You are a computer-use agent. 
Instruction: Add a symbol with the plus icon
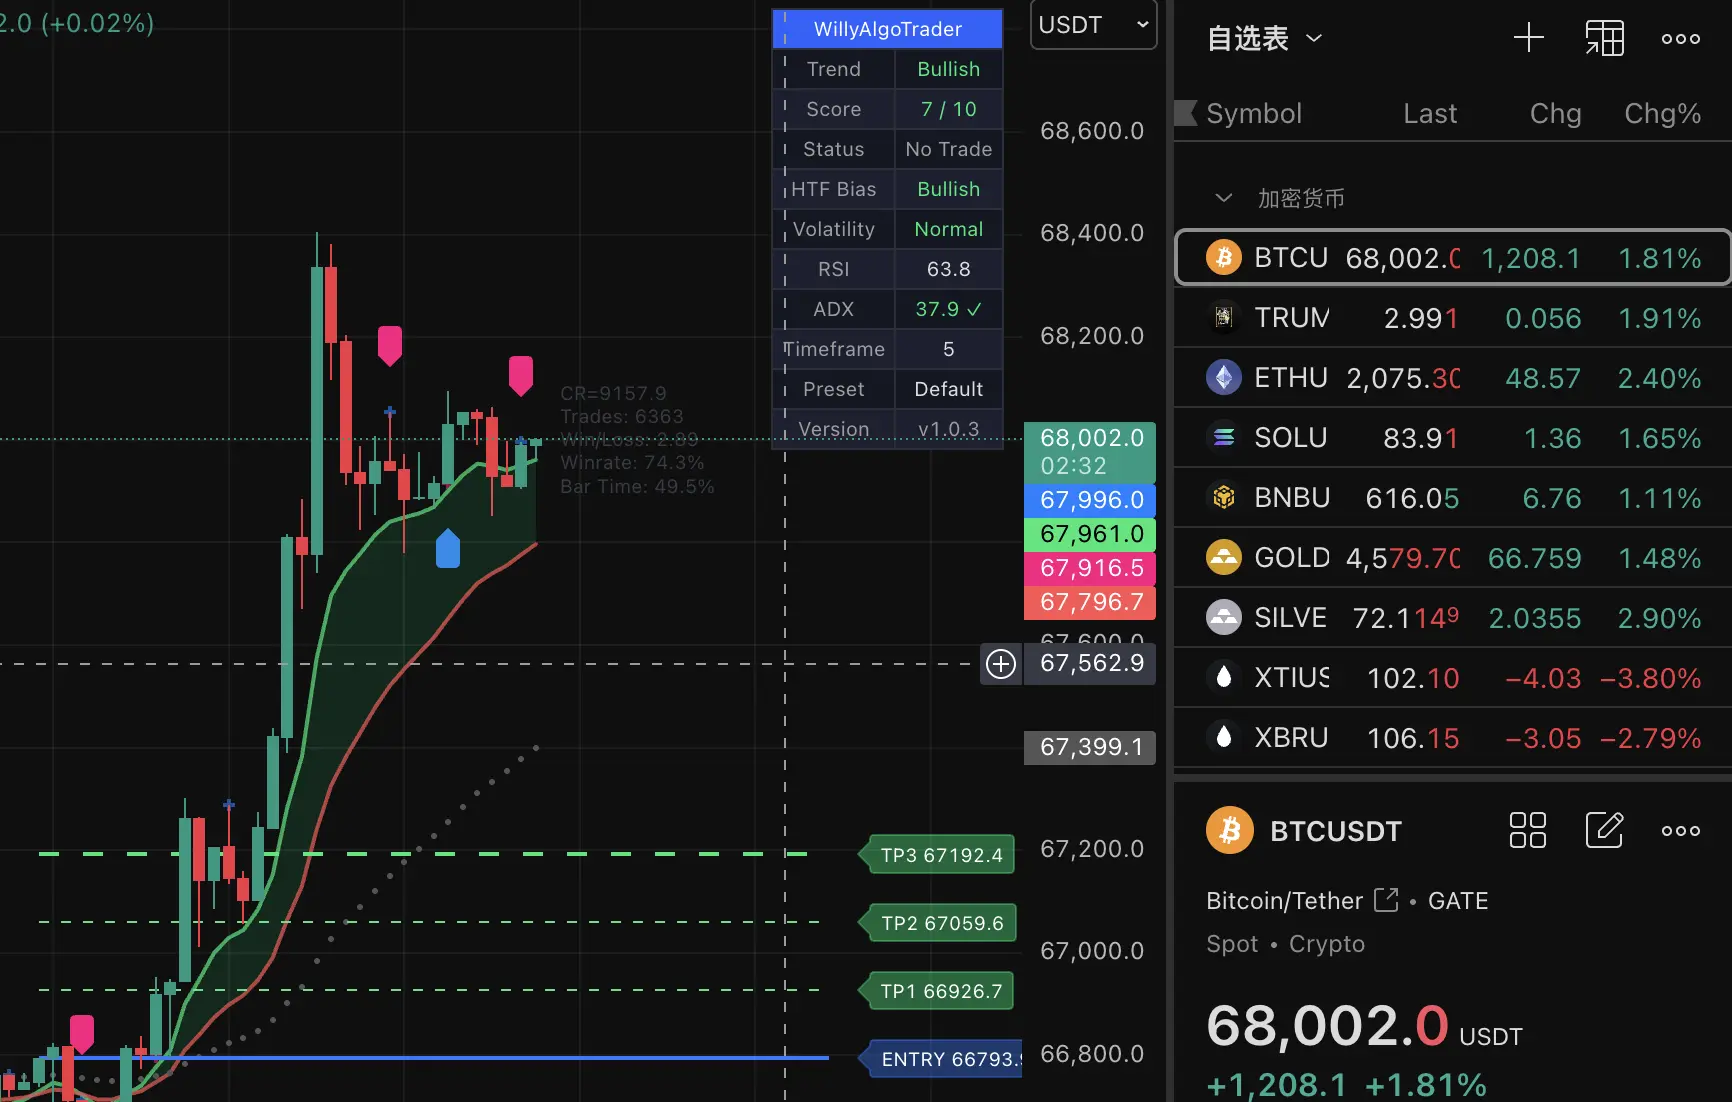point(1528,39)
